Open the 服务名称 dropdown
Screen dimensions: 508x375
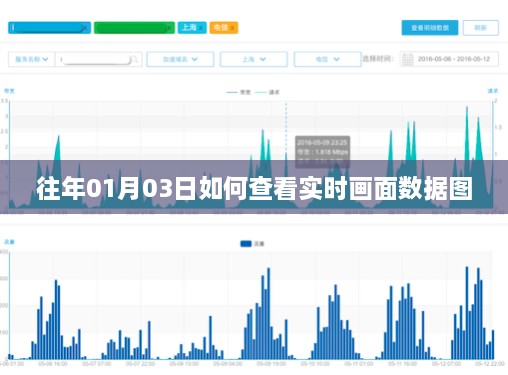31,59
